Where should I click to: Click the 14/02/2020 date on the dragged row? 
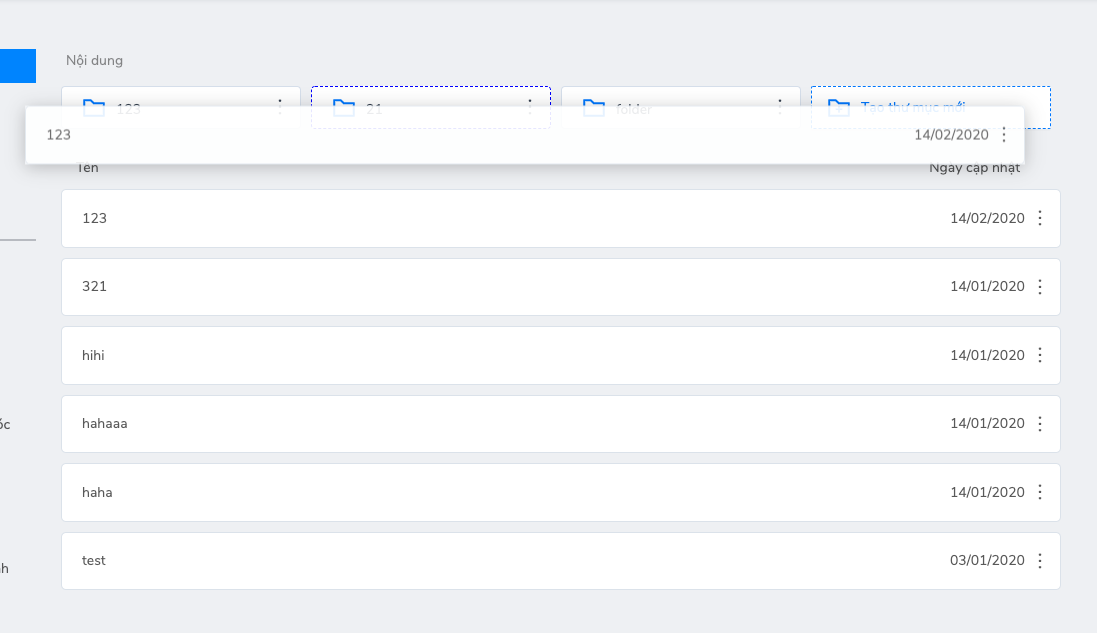tap(951, 135)
